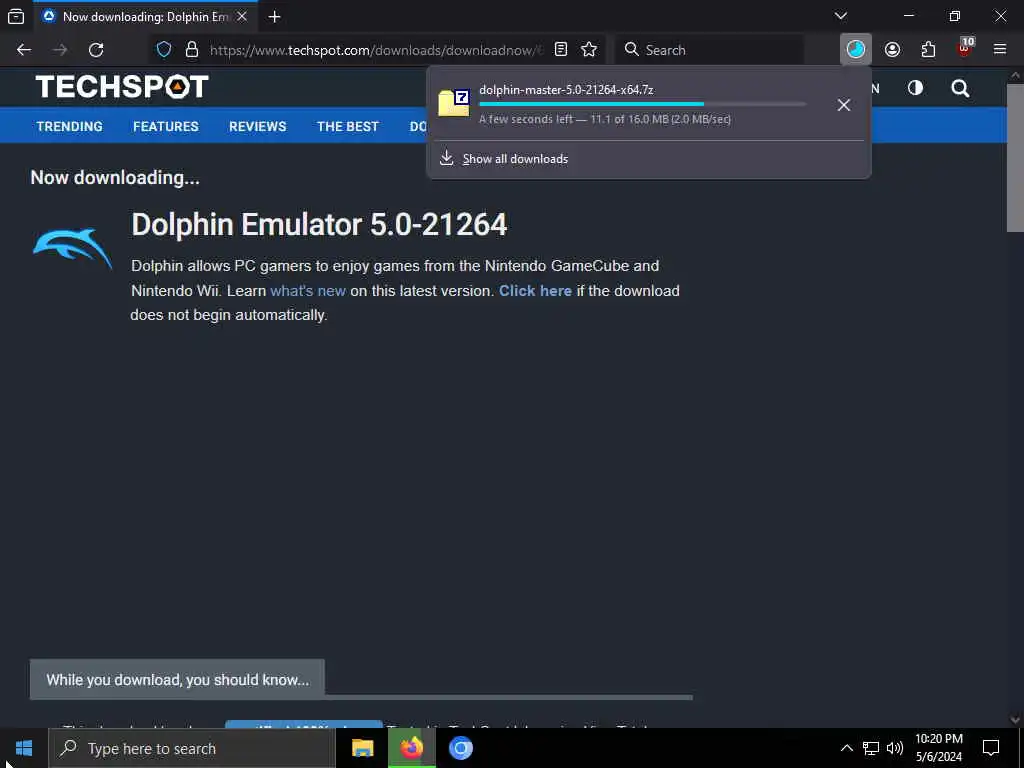This screenshot has width=1024, height=768.
Task: Click here to restart the download
Action: tap(535, 291)
